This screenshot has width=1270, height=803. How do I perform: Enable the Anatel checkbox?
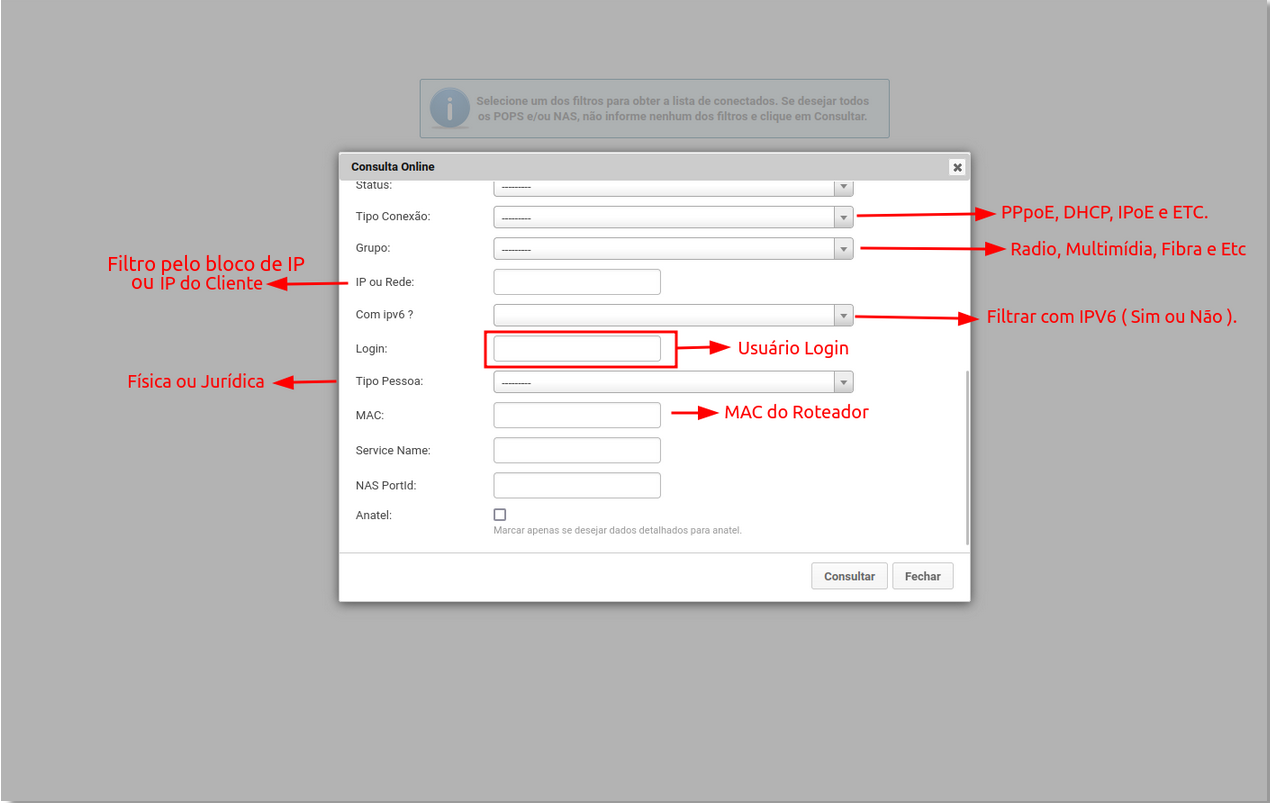click(500, 514)
